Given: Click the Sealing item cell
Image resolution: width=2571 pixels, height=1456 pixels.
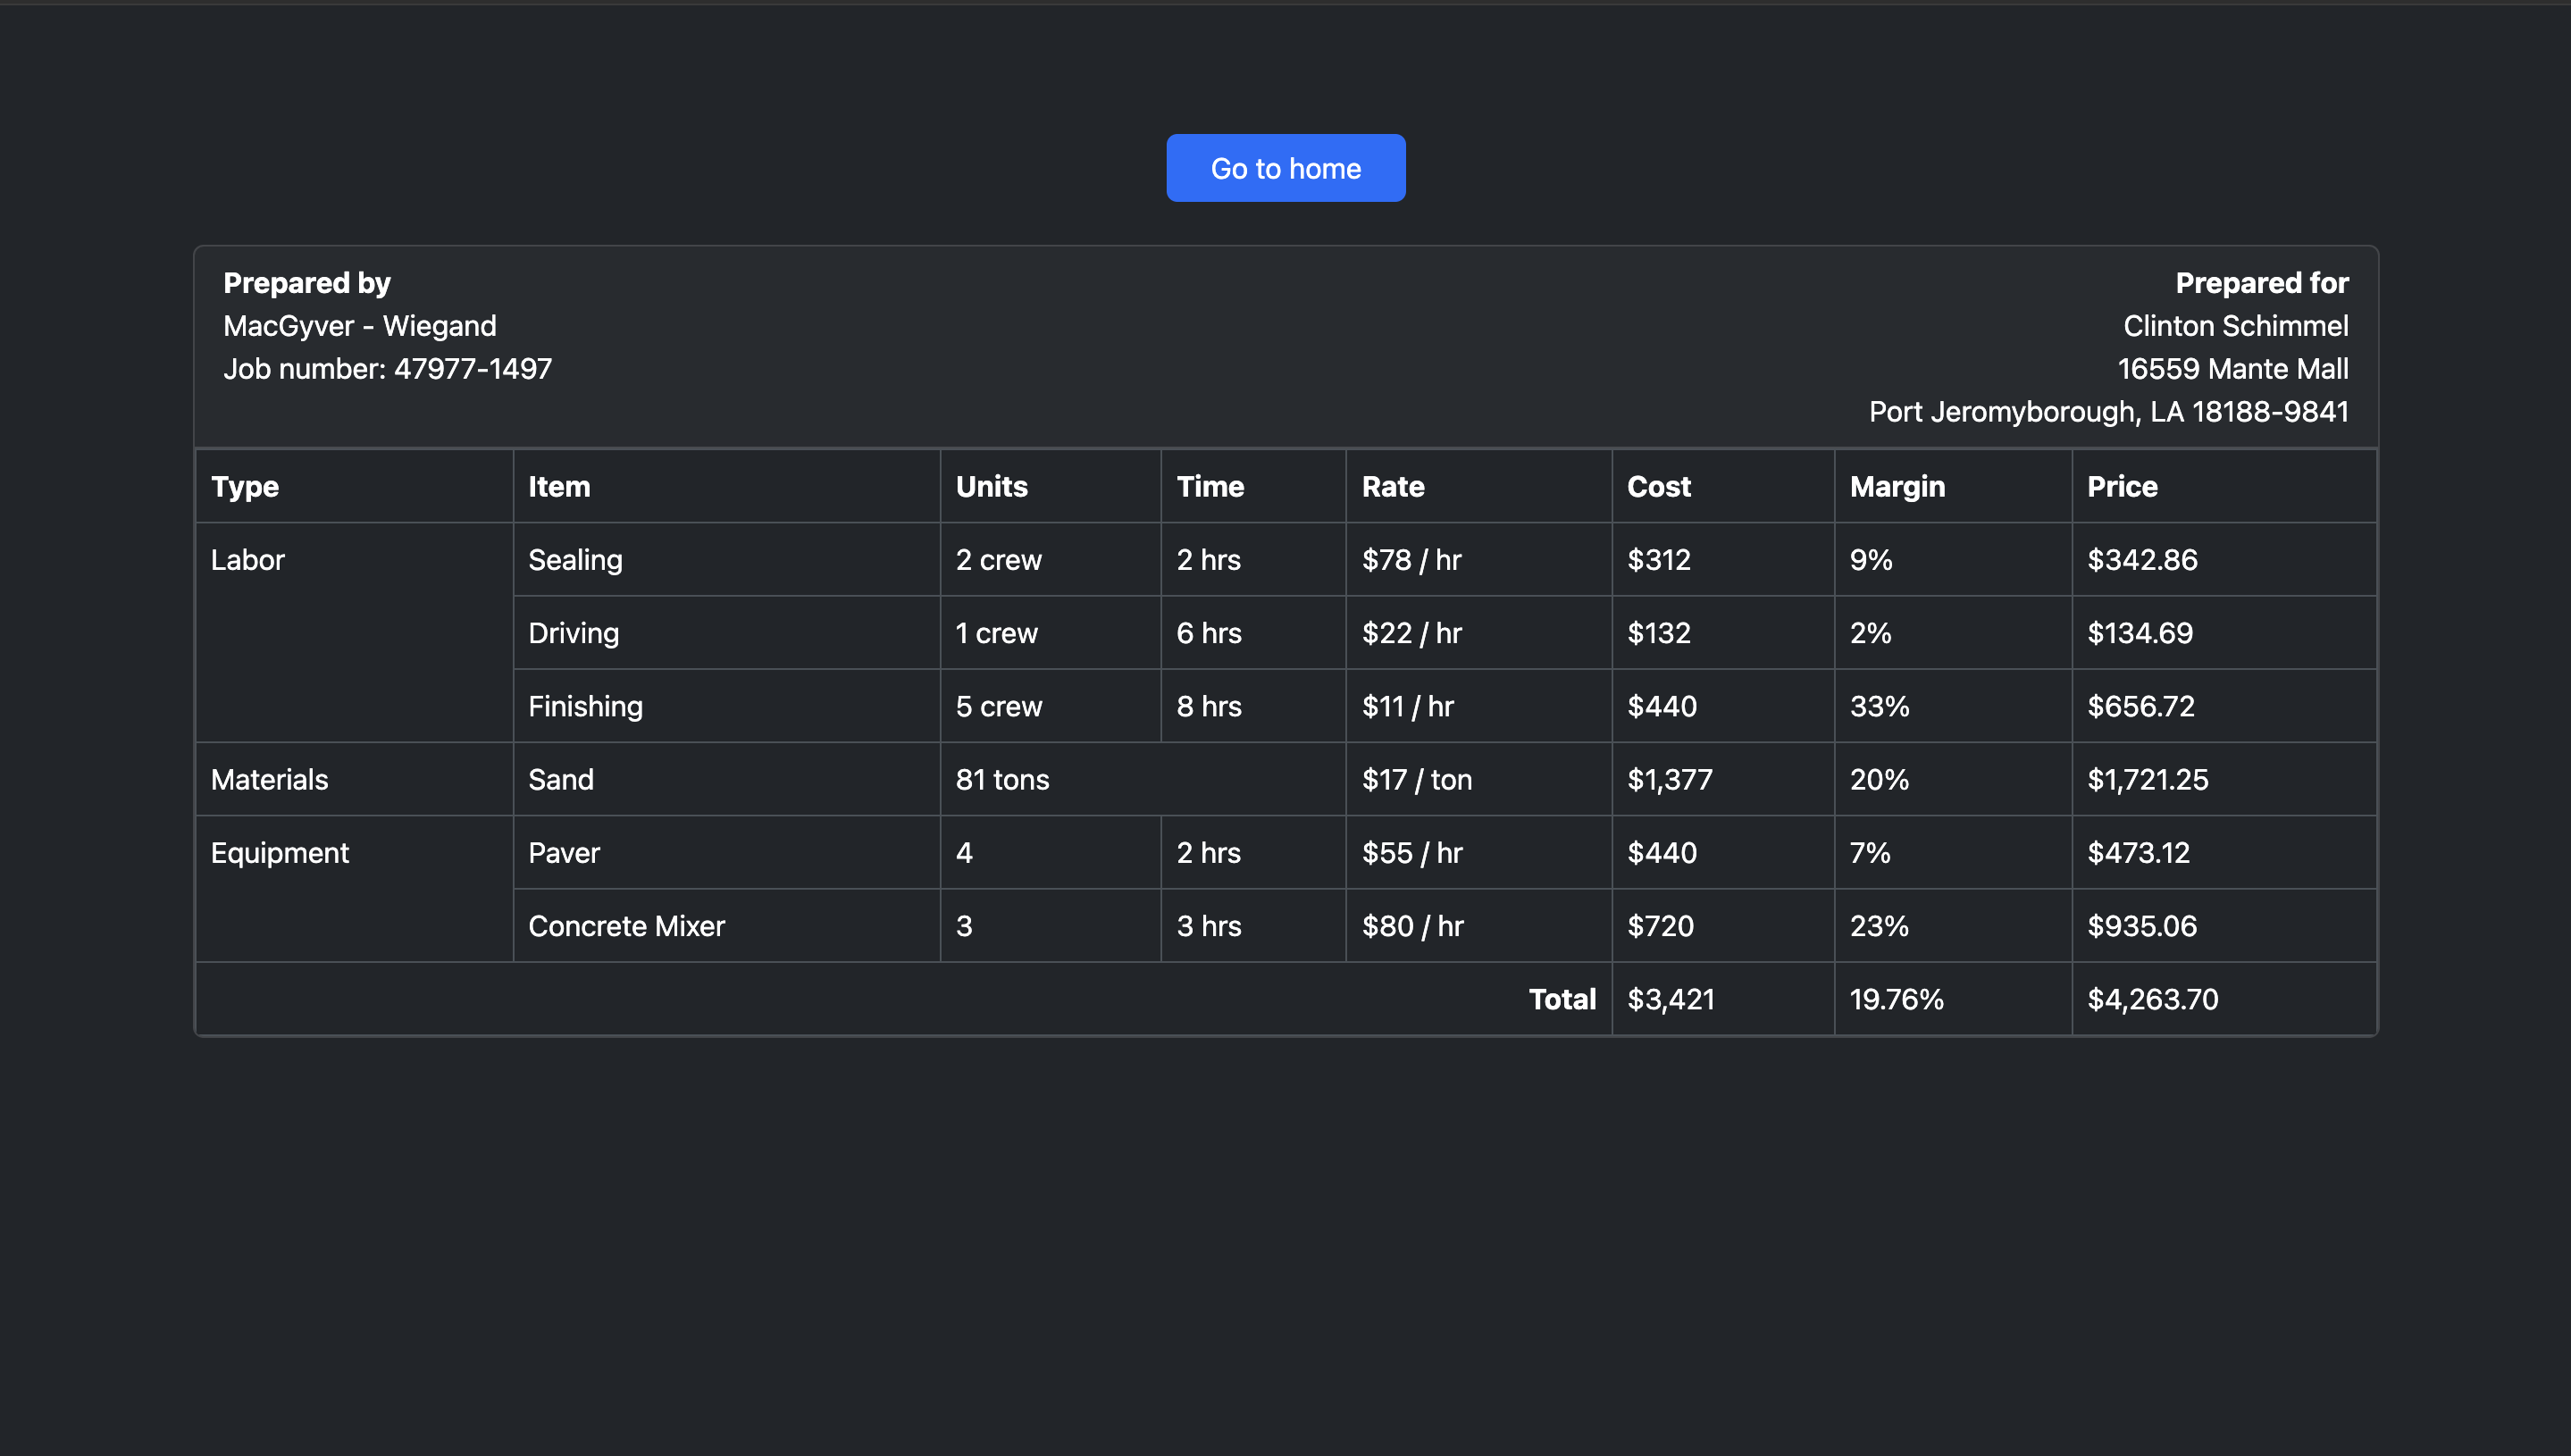Looking at the screenshot, I should click(727, 560).
